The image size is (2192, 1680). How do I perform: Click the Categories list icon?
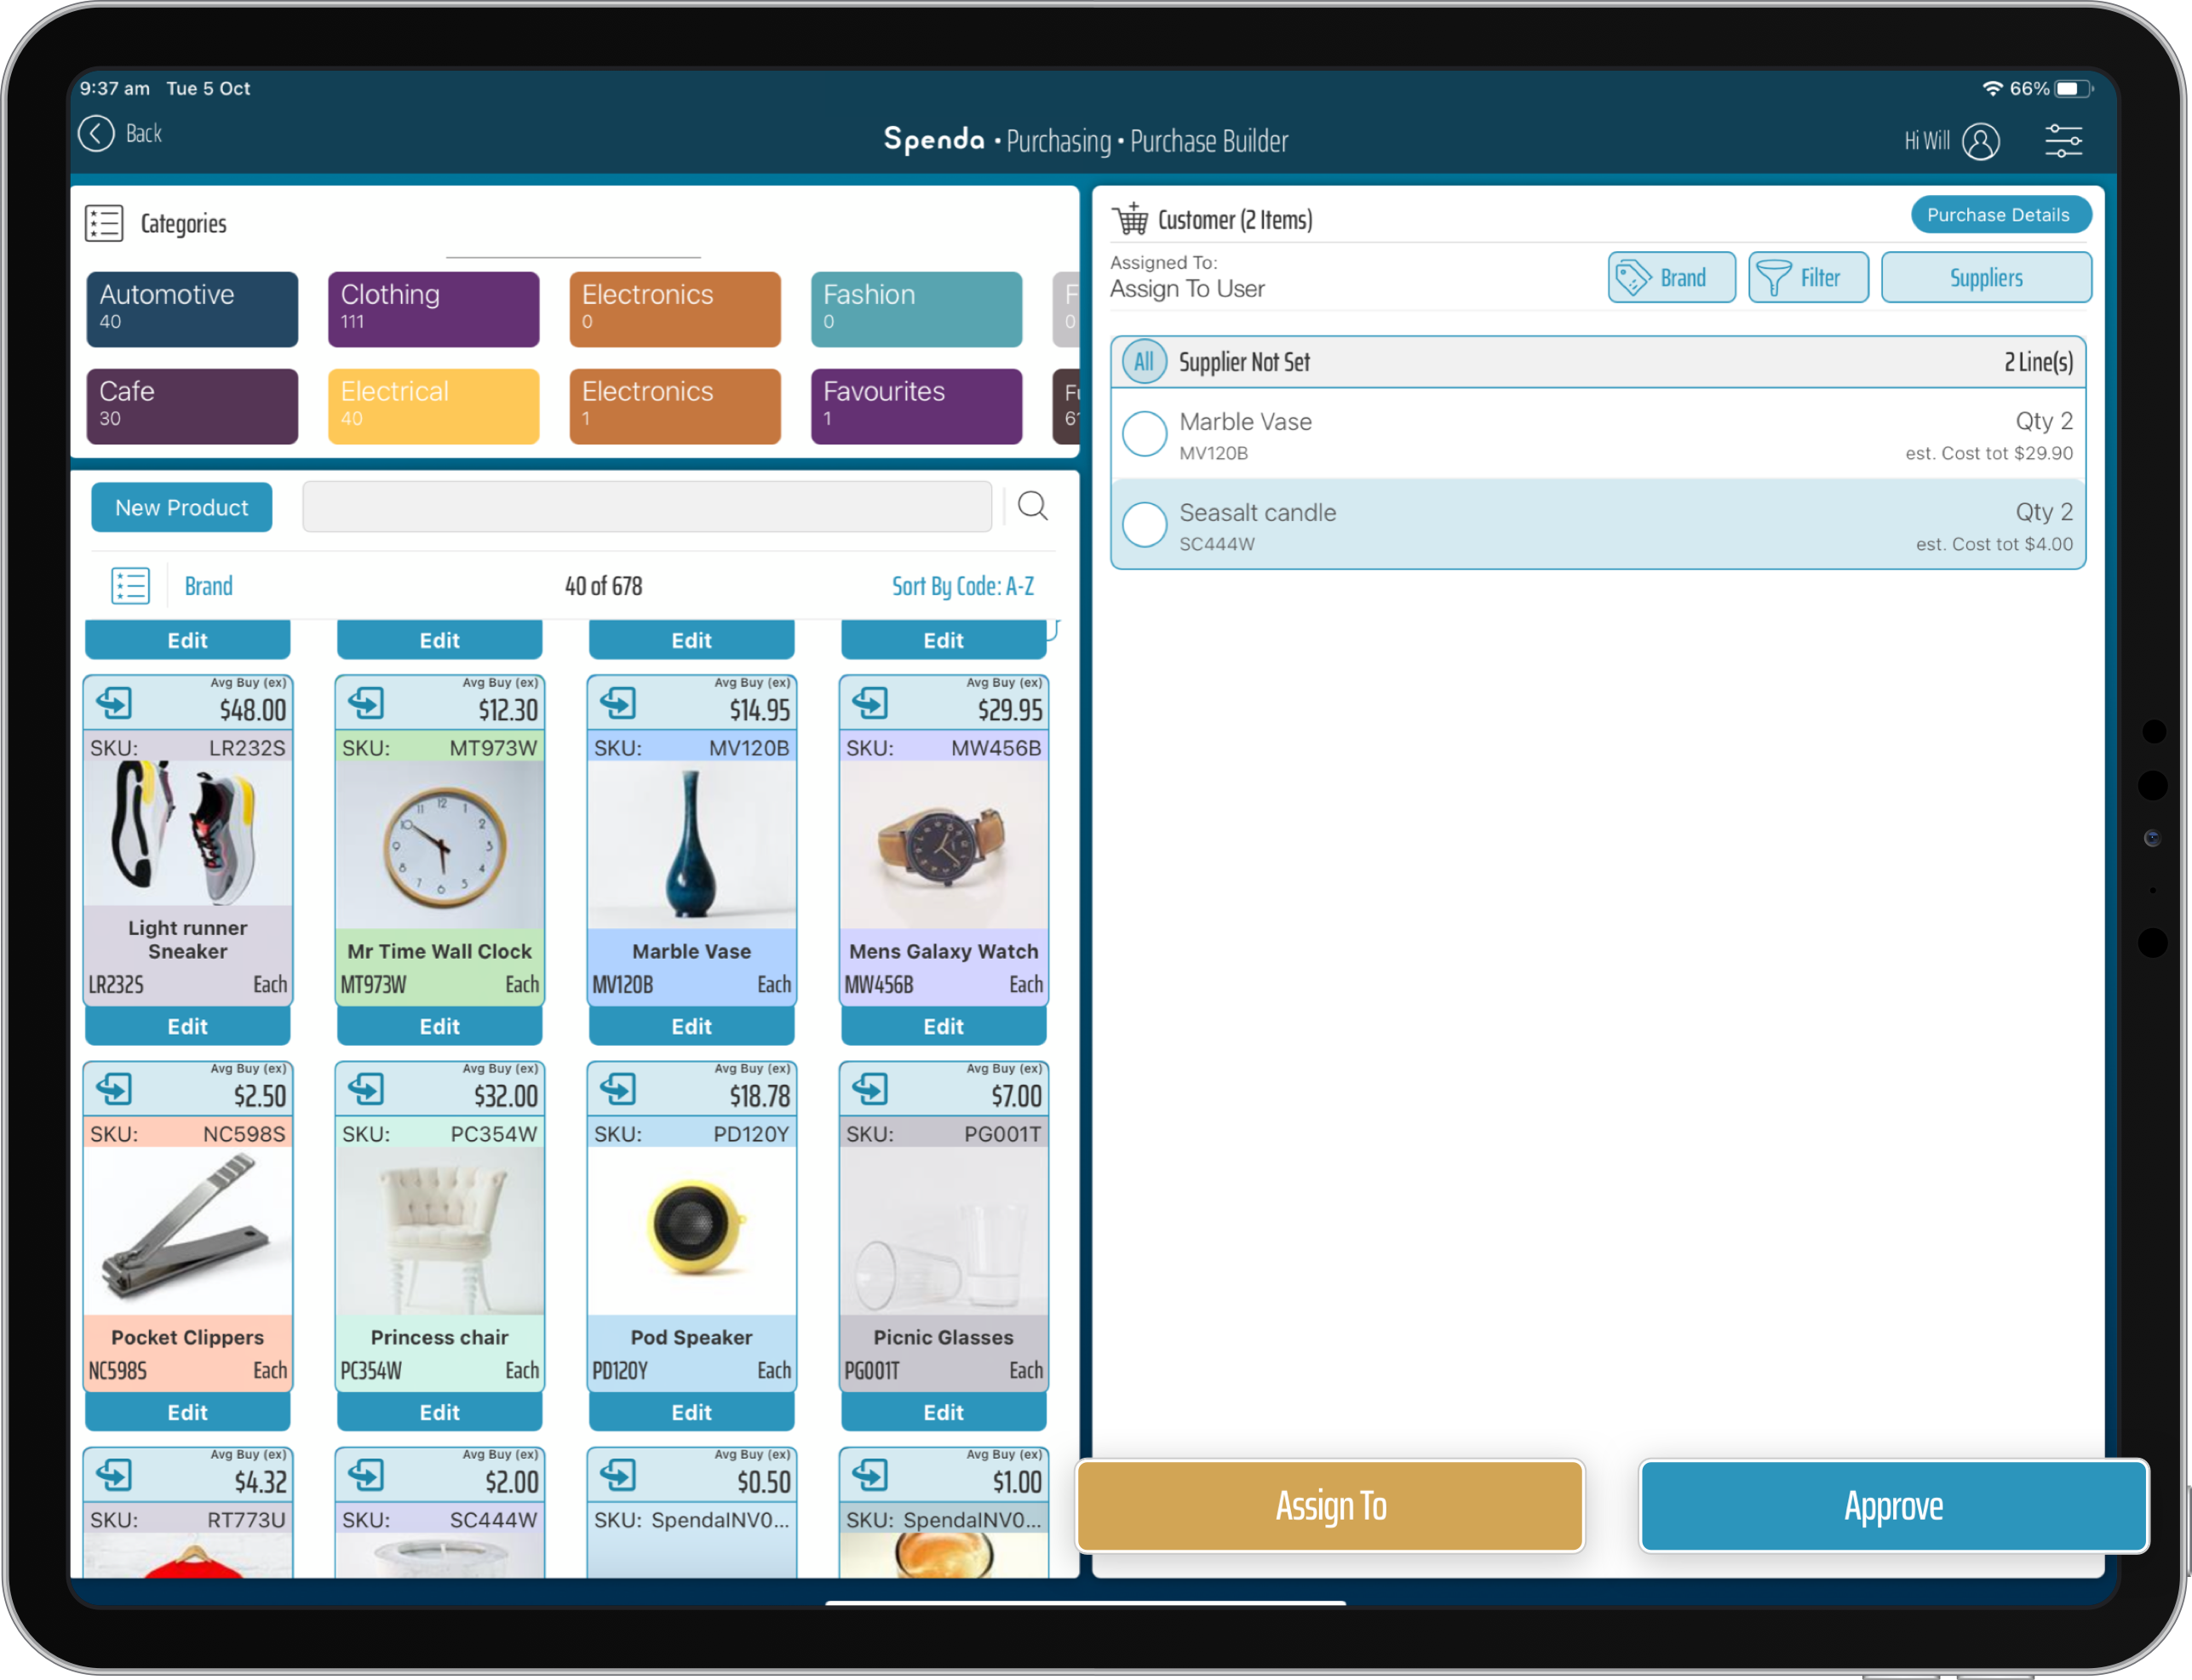[104, 223]
